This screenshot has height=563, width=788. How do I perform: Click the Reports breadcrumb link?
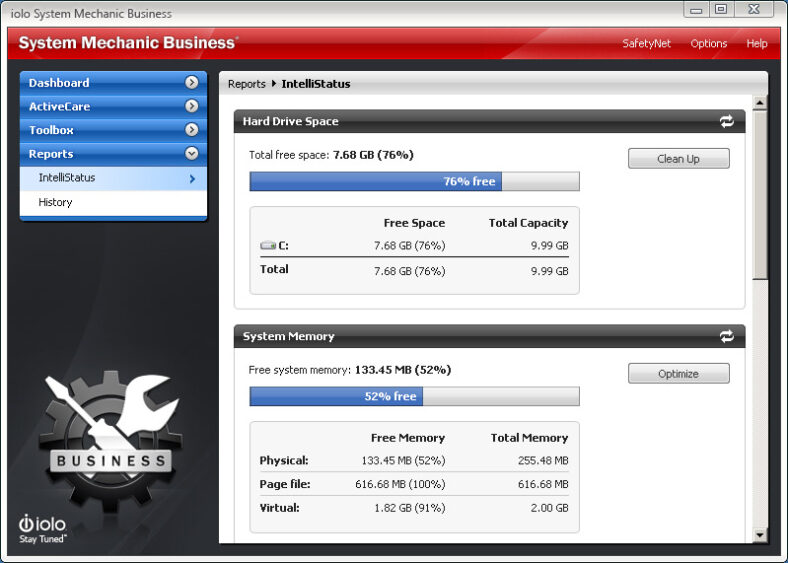246,84
